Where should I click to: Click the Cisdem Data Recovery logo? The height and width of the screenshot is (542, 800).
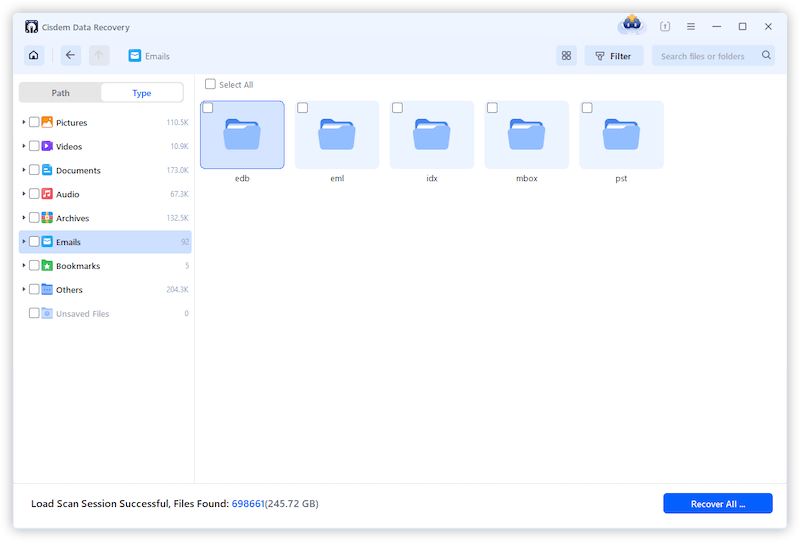tap(31, 27)
